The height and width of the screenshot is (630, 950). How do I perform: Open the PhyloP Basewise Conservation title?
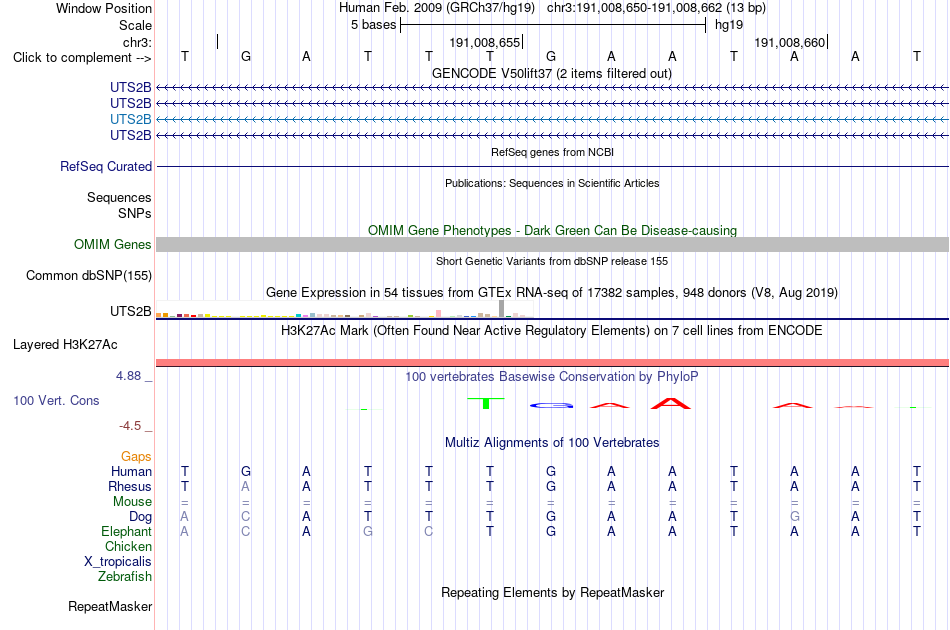[552, 377]
